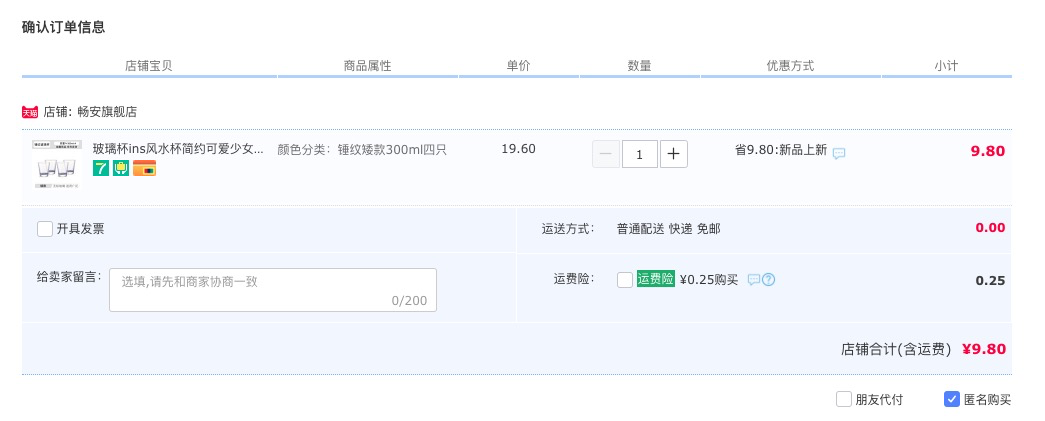Open the discount info bubble icon after 新品上新
Viewport: 1045px width, 421px height.
pos(839,153)
